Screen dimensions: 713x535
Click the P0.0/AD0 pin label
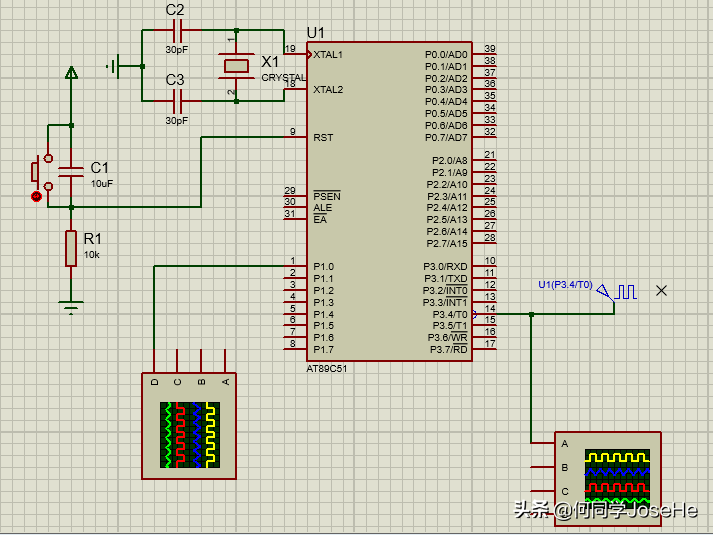pos(446,55)
